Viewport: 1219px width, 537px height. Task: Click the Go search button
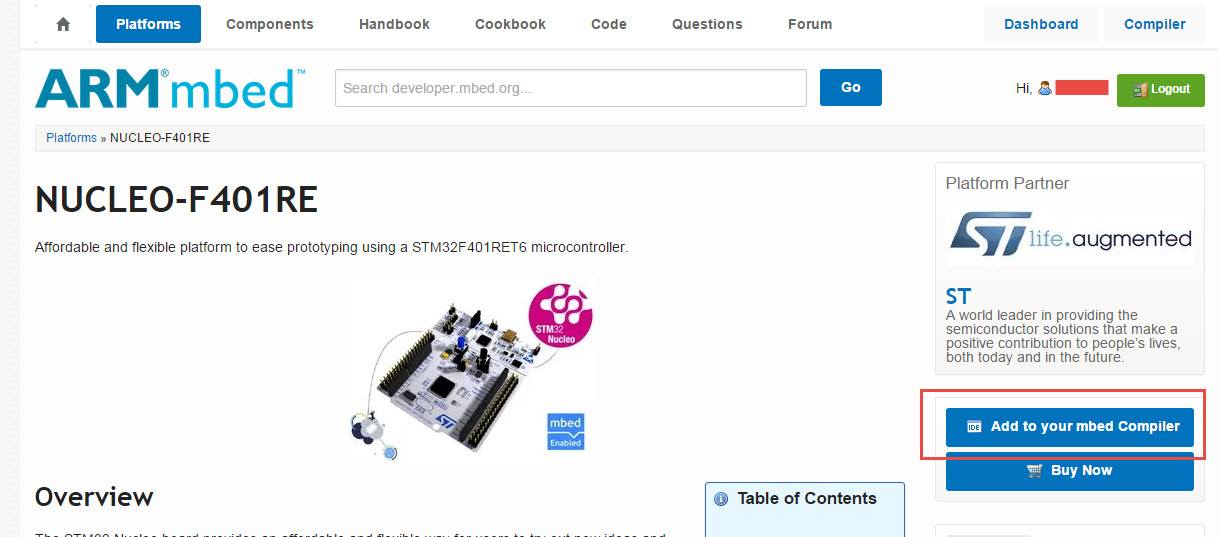click(x=851, y=88)
